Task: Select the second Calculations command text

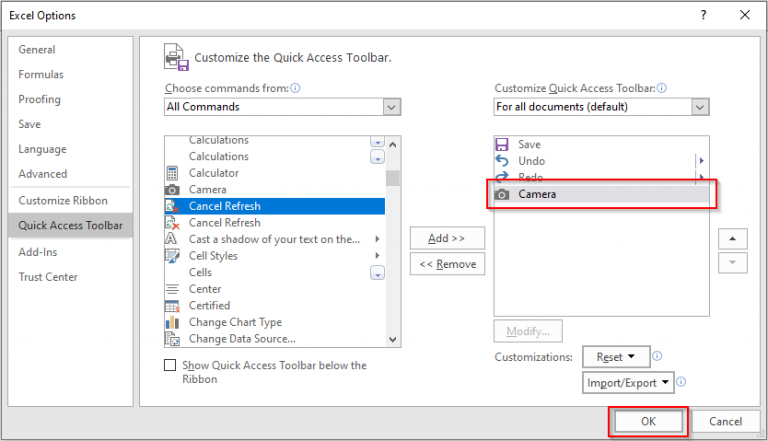Action: point(219,157)
